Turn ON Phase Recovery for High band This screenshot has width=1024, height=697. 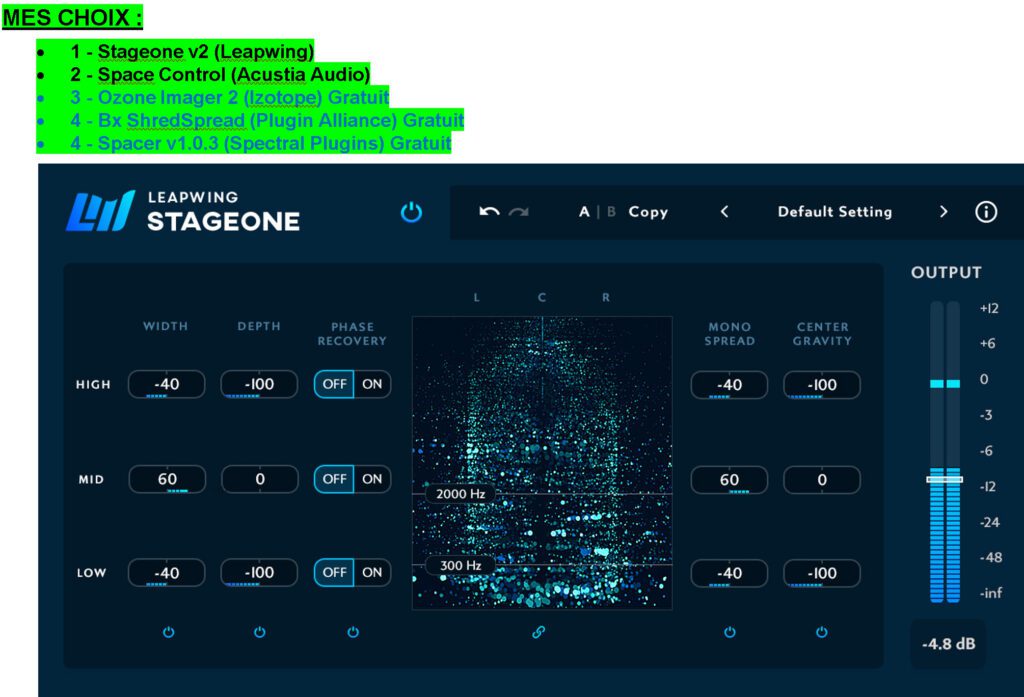(x=372, y=385)
